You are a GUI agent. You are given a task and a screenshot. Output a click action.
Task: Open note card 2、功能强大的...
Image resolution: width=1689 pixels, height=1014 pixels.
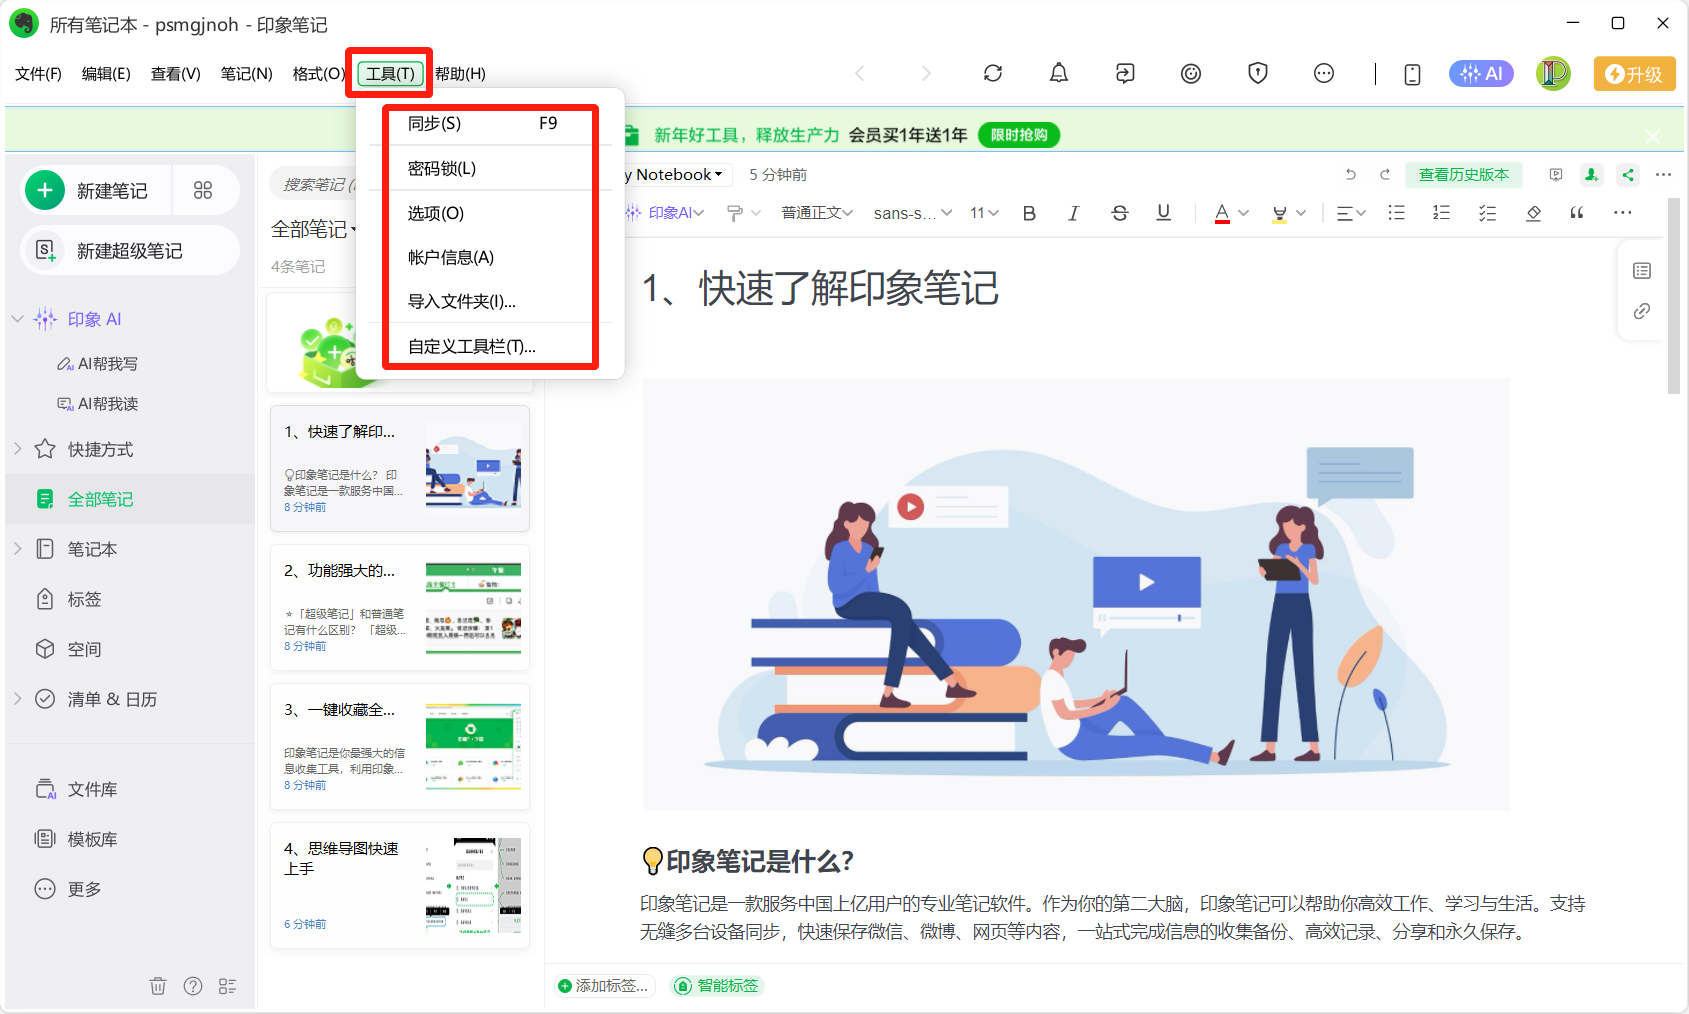click(400, 608)
